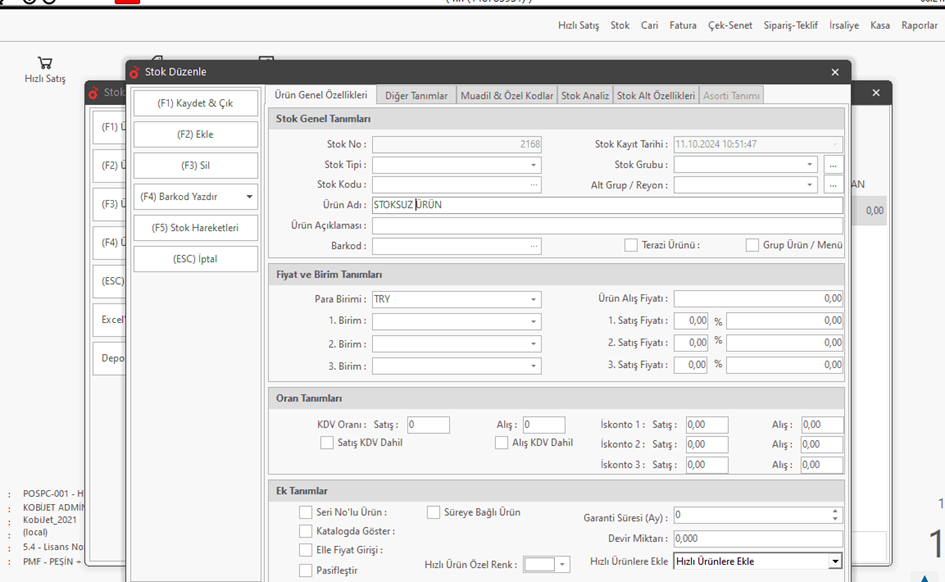This screenshot has width=945, height=582.
Task: Focus 1. Satış Fiyatı percent field
Action: point(691,321)
